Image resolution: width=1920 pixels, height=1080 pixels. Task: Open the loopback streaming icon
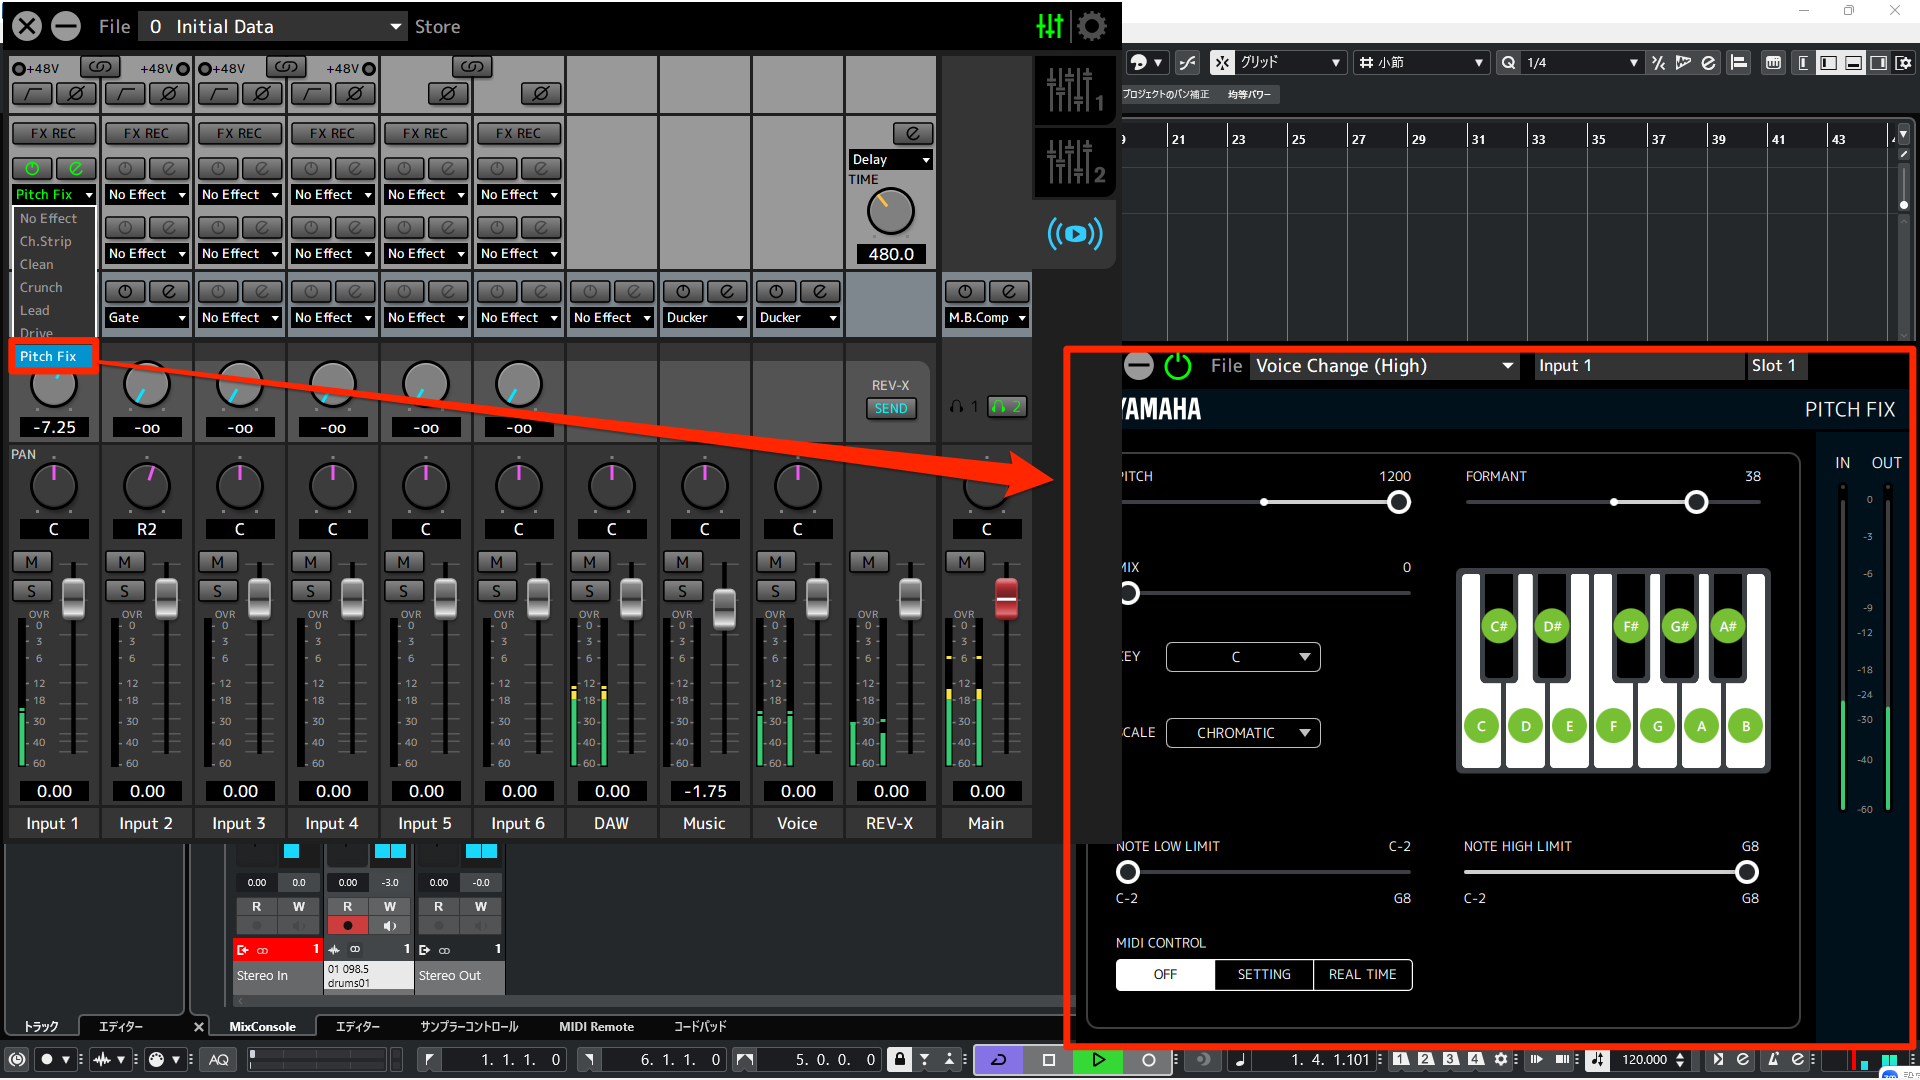pos(1074,234)
